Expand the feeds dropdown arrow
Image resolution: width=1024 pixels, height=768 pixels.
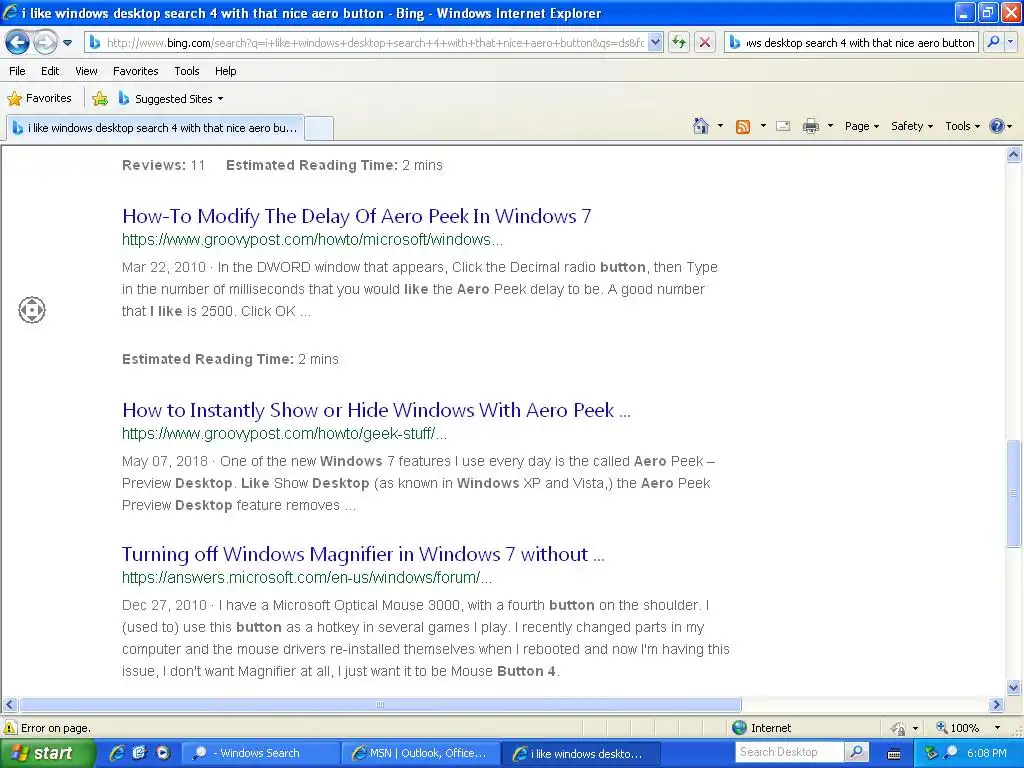763,126
